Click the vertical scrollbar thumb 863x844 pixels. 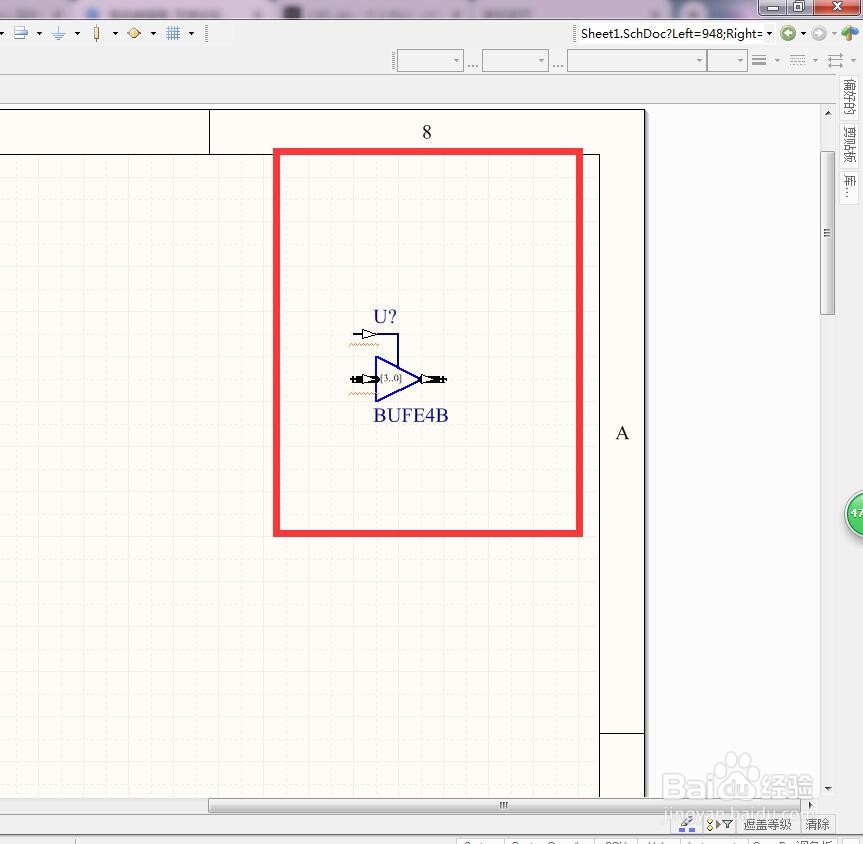[827, 232]
